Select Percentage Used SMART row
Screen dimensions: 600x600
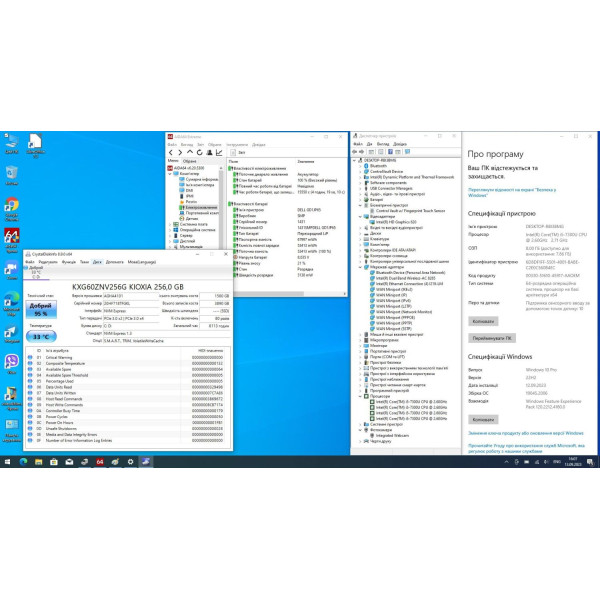[x=128, y=381]
